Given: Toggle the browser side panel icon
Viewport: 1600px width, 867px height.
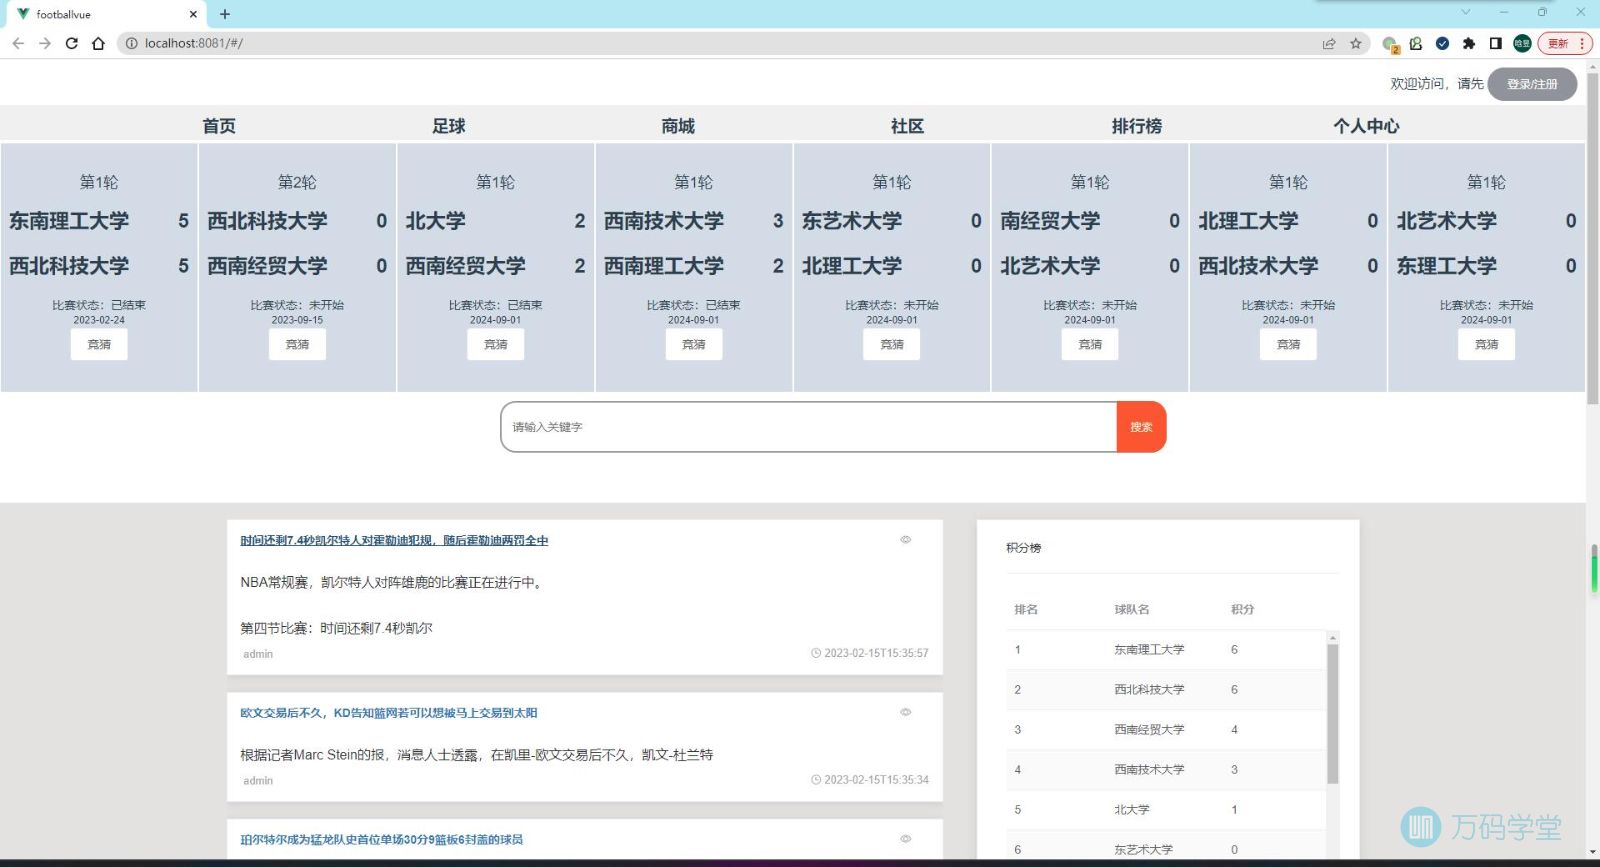Looking at the screenshot, I should click(1495, 43).
